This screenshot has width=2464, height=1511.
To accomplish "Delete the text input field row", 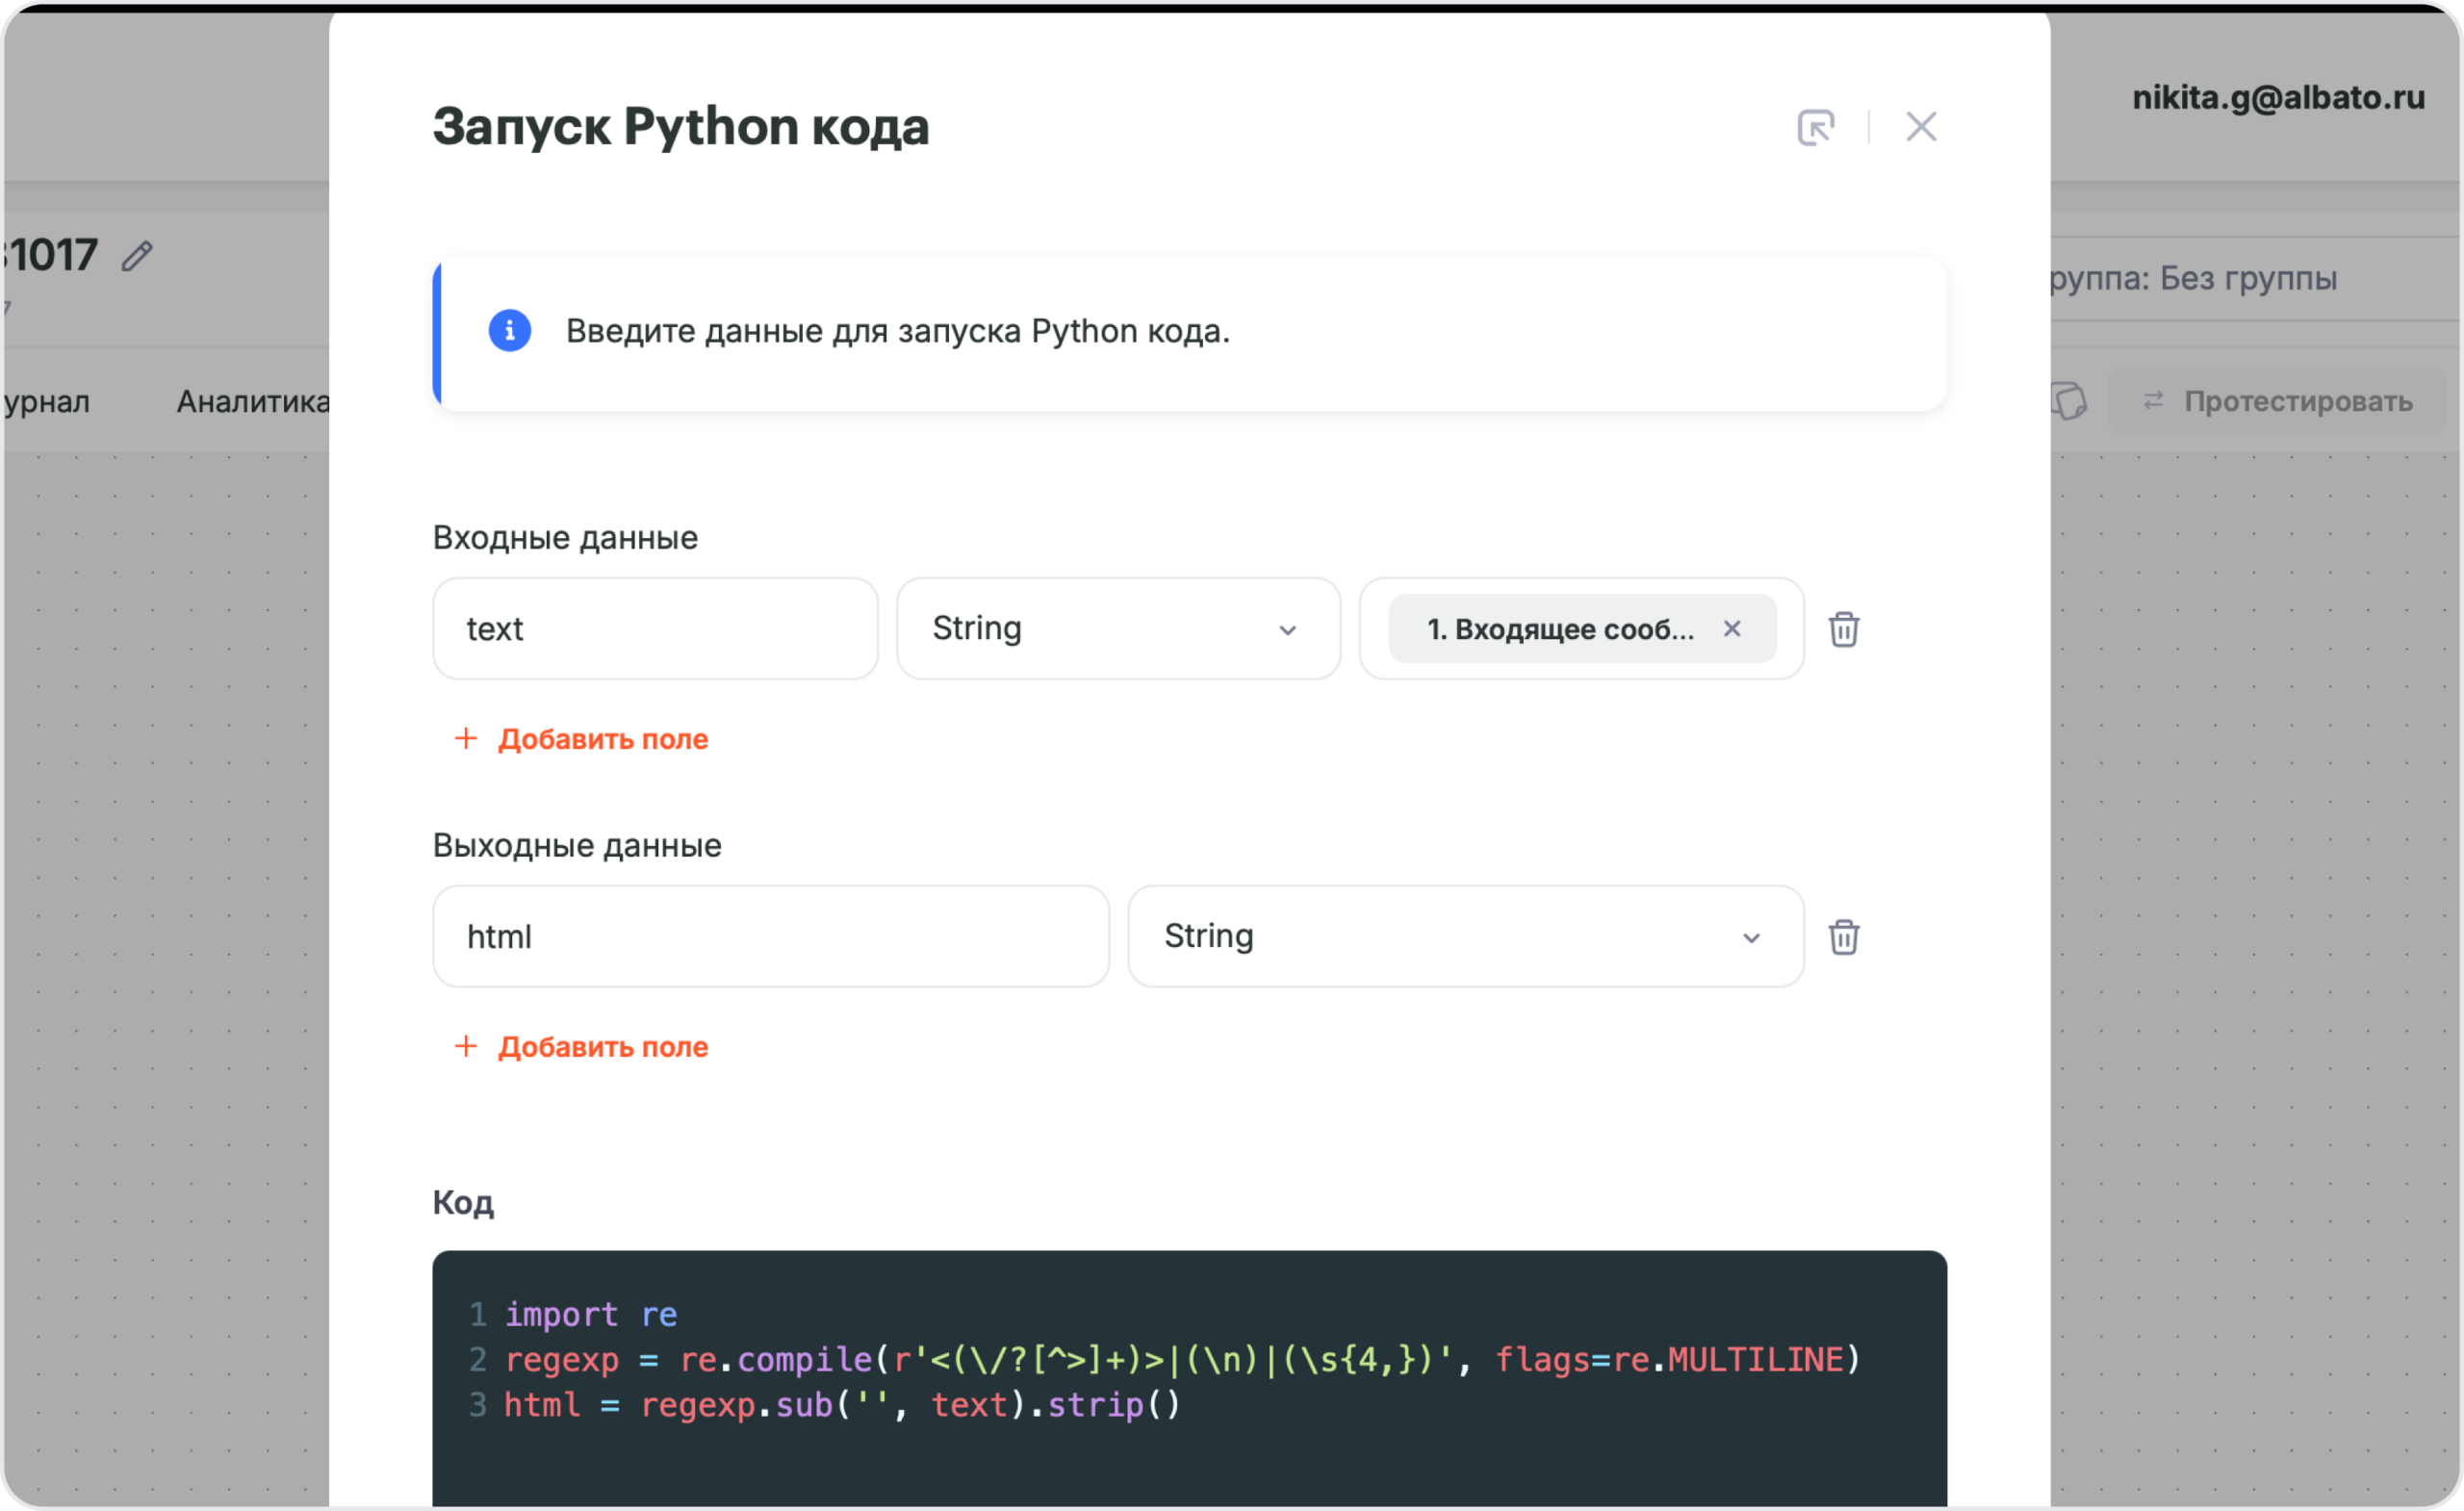I will tap(1843, 629).
